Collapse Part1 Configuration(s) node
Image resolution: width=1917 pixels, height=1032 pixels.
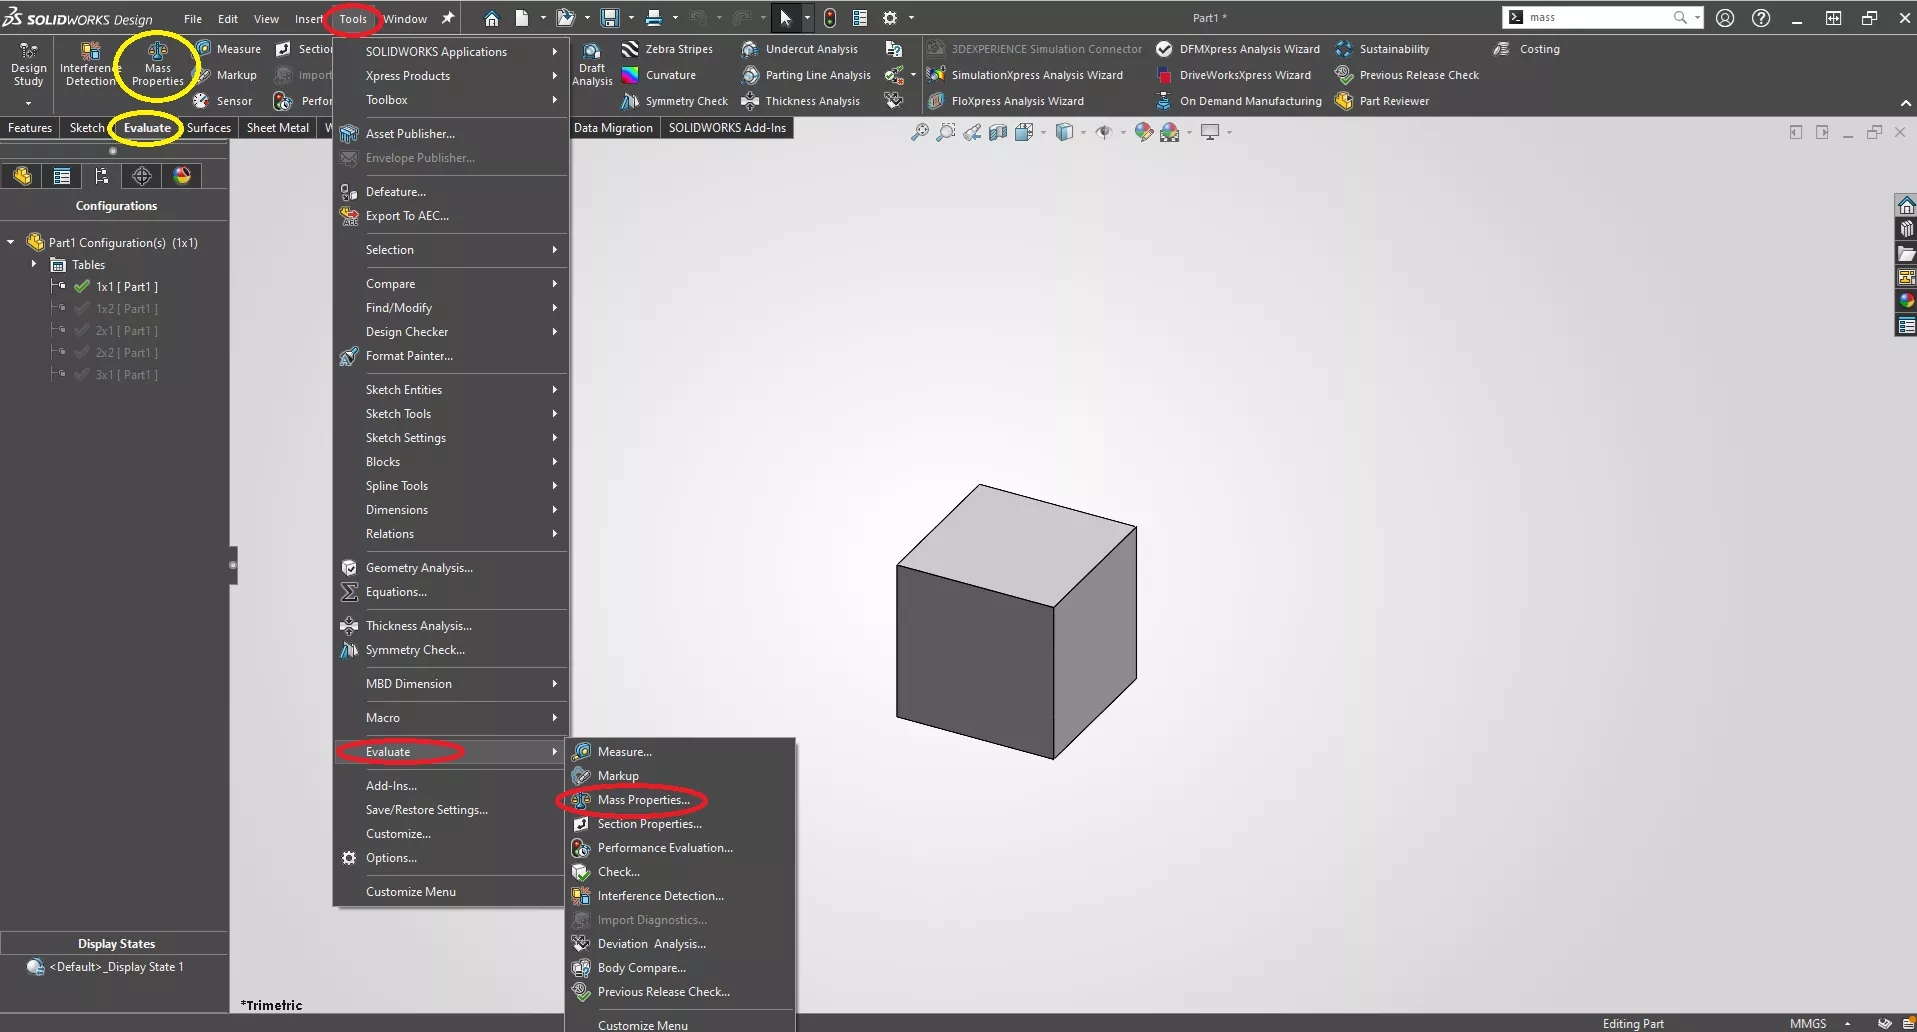tap(11, 242)
